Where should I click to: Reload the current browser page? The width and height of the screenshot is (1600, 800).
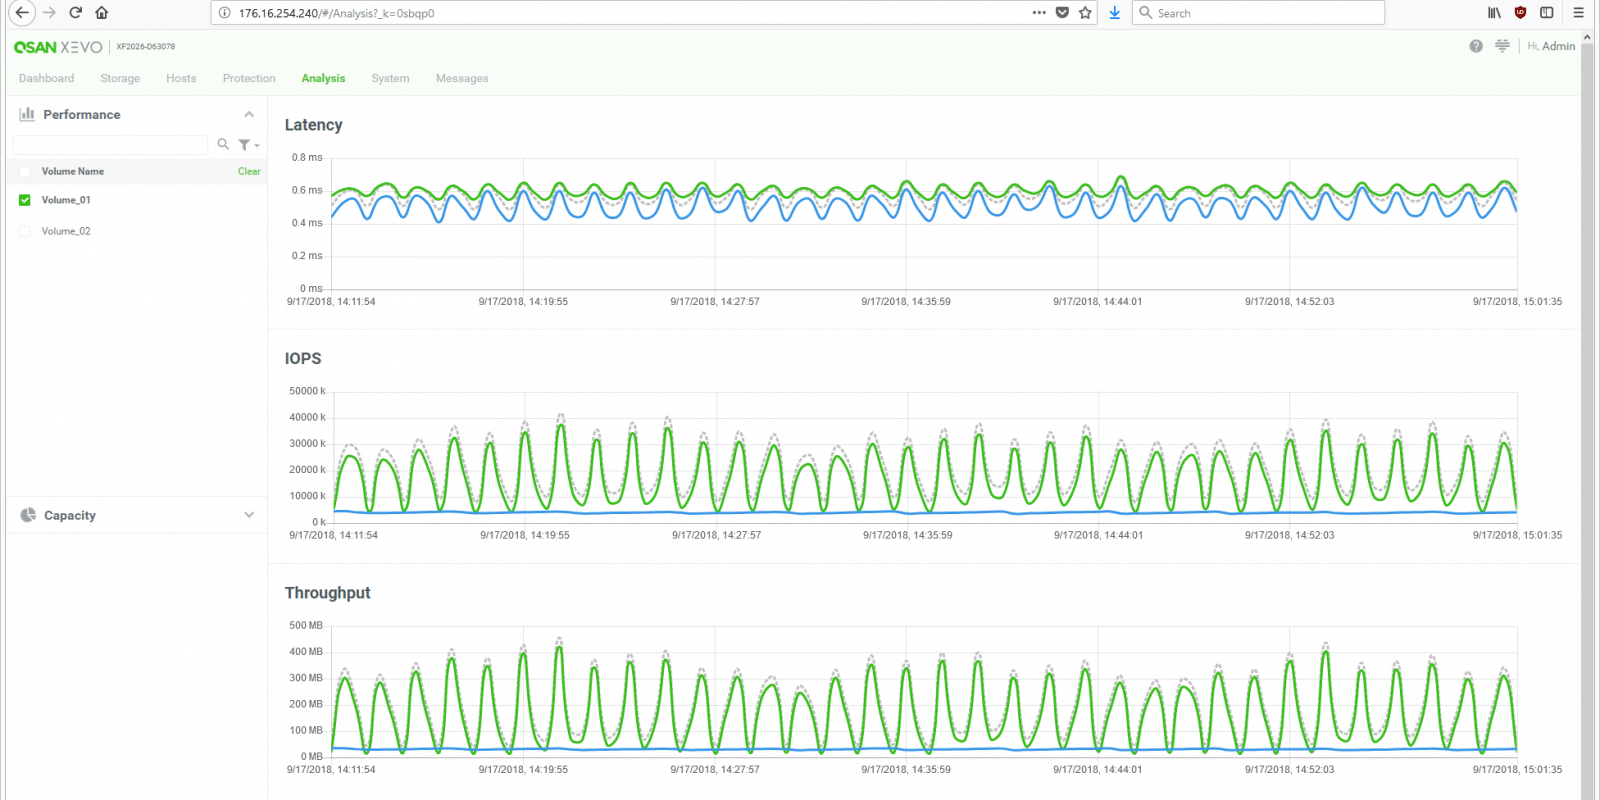pos(75,13)
